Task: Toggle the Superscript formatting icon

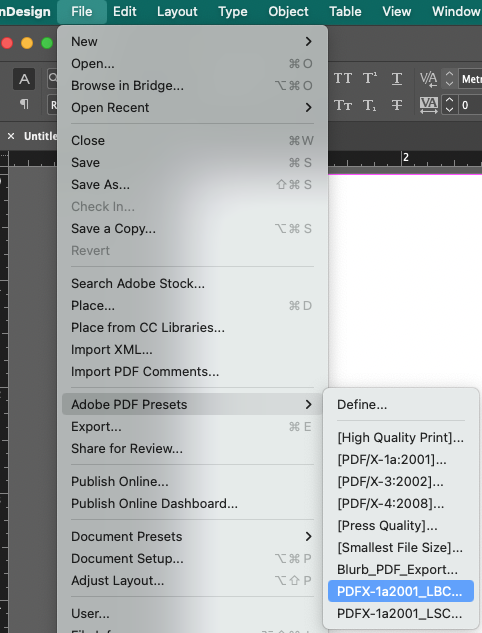Action: pyautogui.click(x=370, y=78)
